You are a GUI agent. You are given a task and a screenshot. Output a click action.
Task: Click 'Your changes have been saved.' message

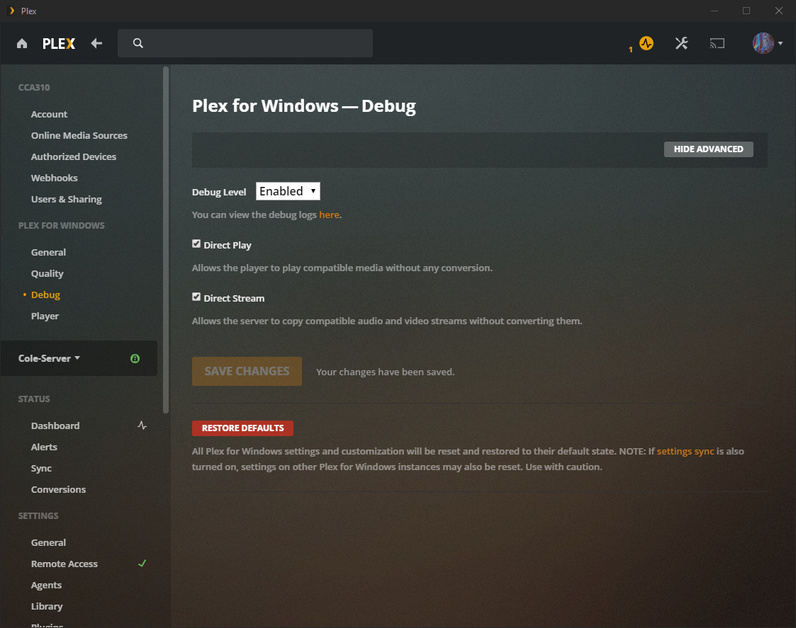pyautogui.click(x=385, y=372)
